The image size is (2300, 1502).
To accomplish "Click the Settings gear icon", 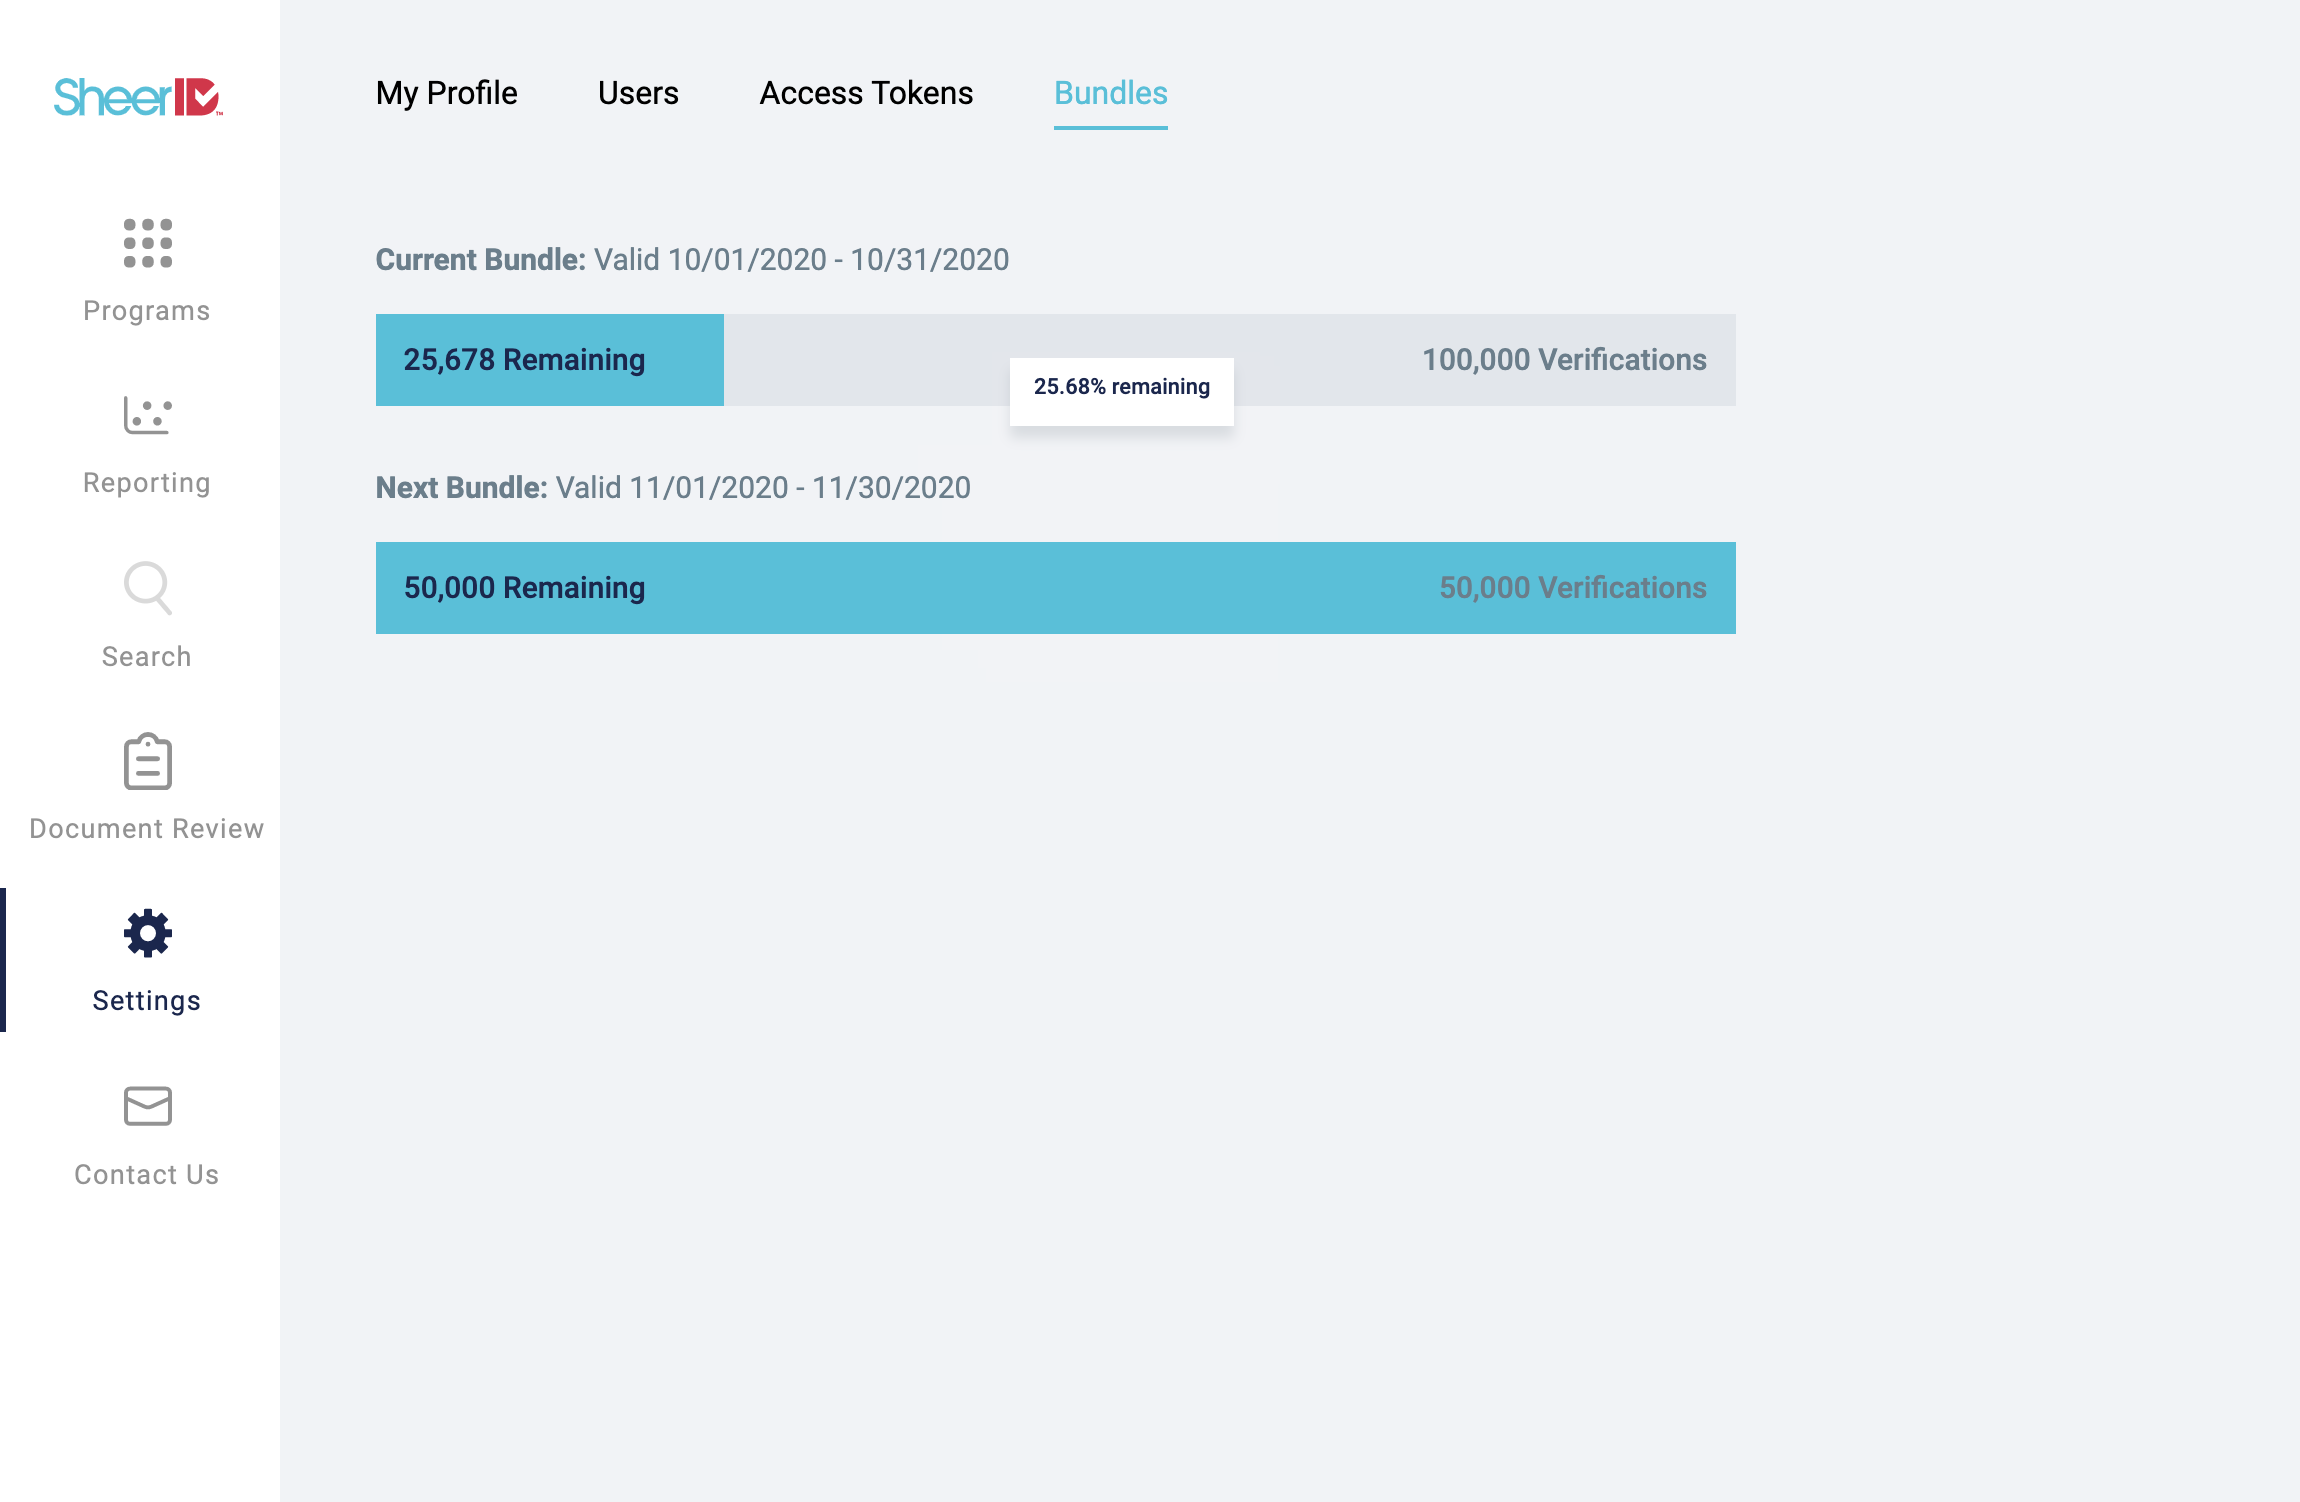I will [148, 933].
